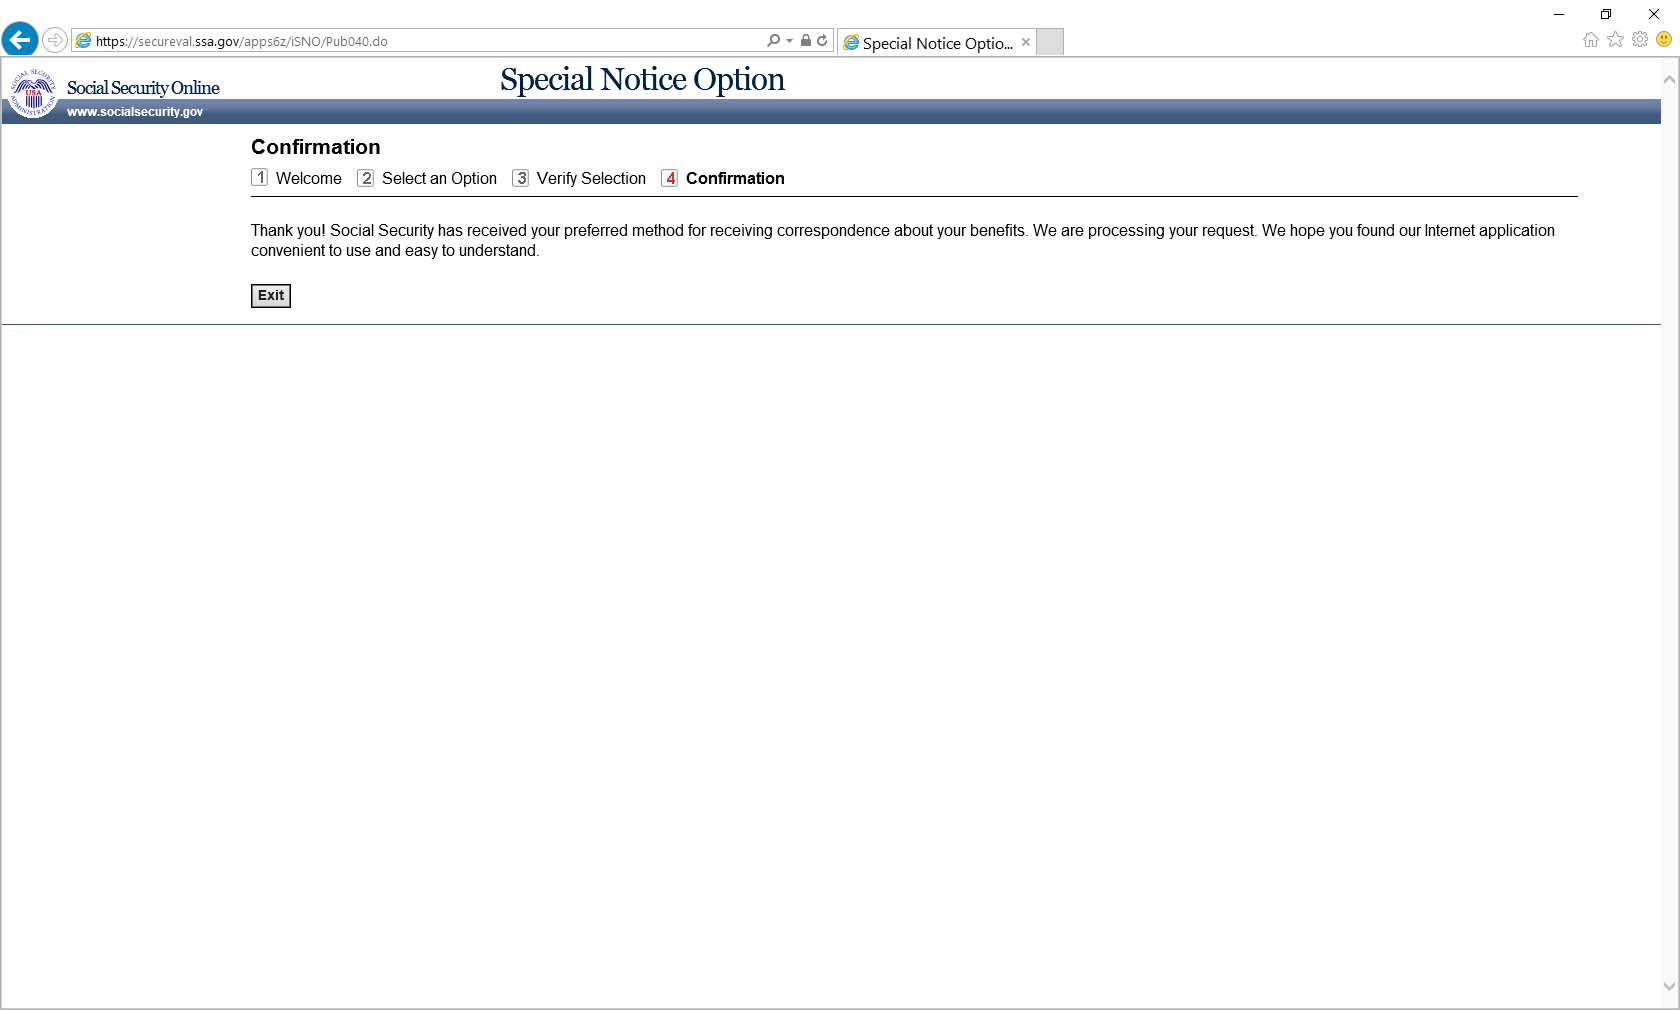Click step 2 Select an Option label
Screen dimensions: 1680x1010
click(439, 178)
